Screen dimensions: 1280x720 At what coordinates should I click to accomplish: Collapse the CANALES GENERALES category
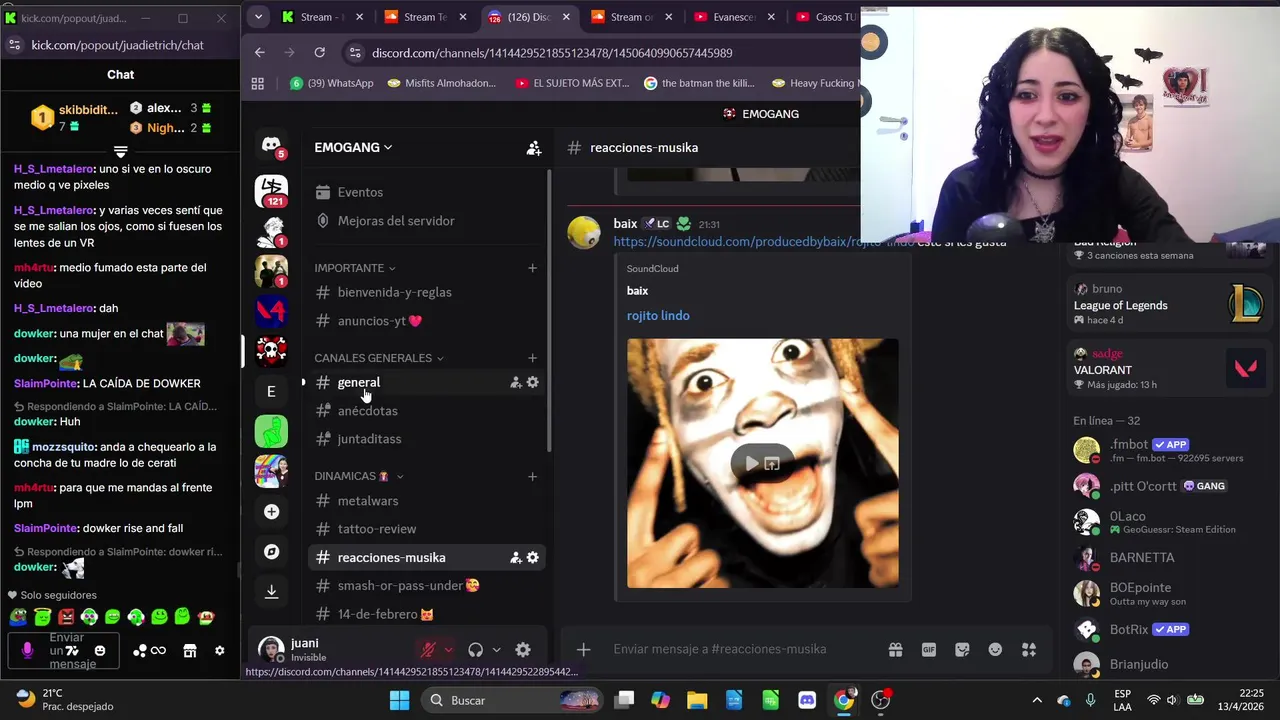(x=379, y=358)
